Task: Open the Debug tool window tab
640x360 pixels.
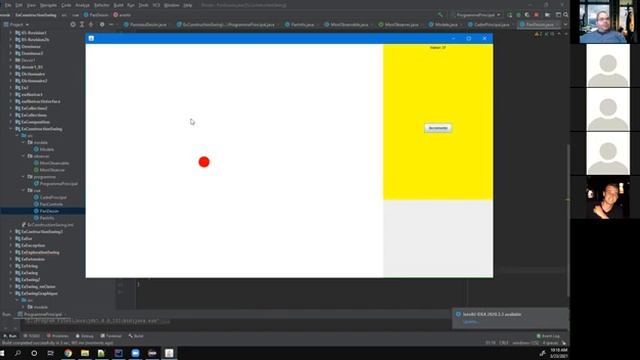Action: pyautogui.click(x=84, y=336)
